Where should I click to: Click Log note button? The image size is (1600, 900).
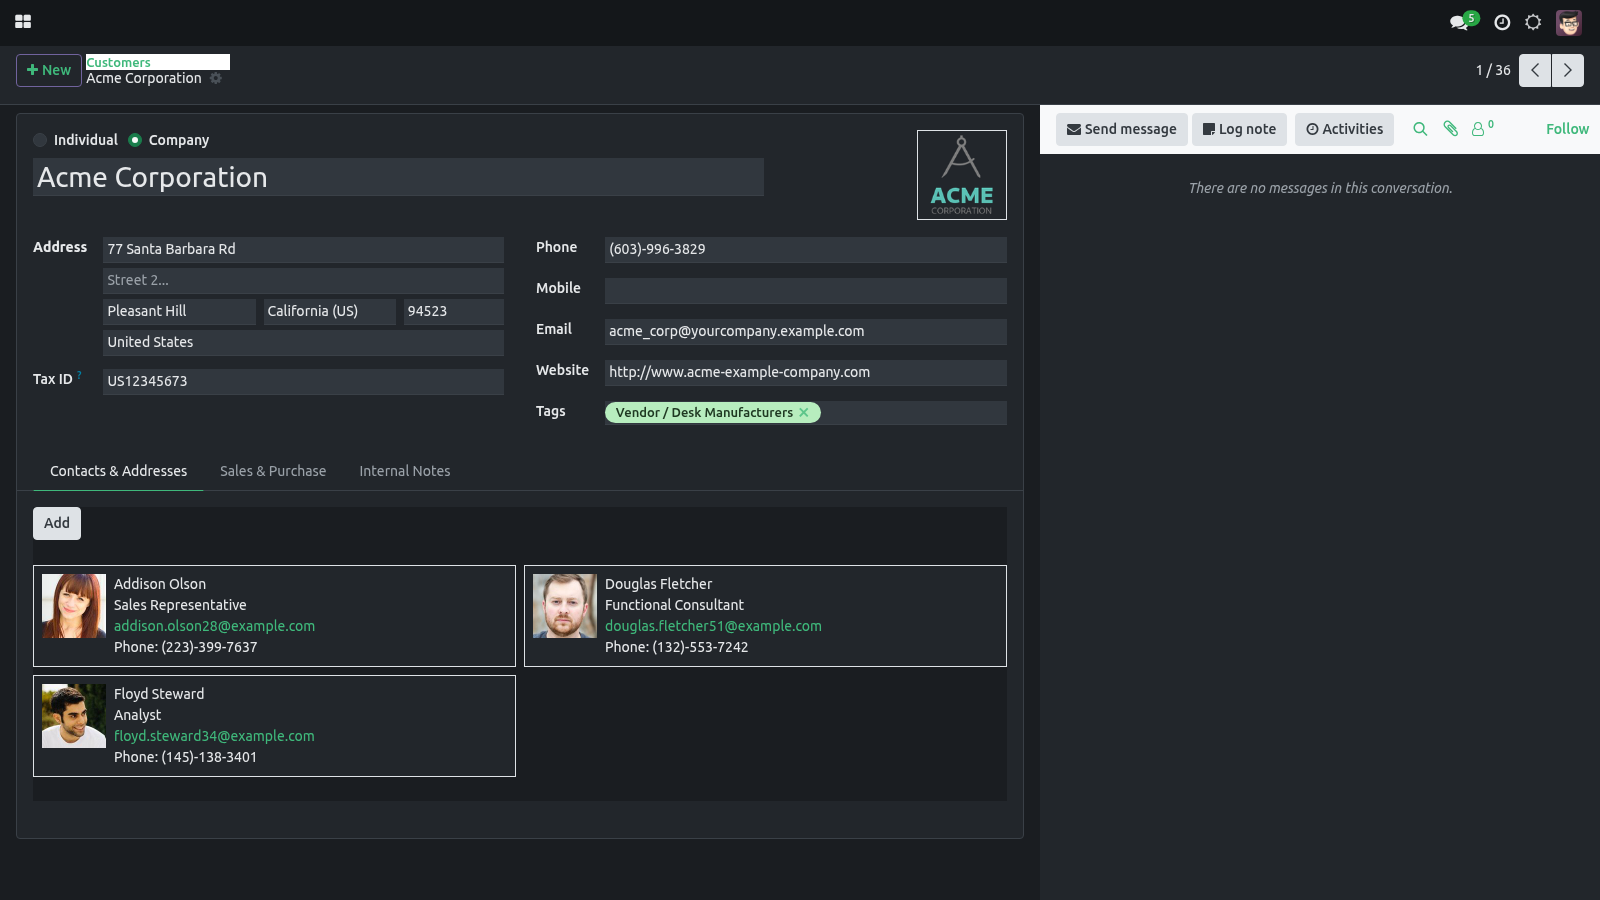[1239, 129]
